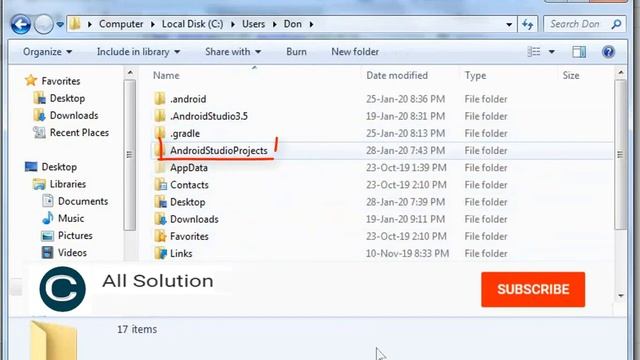Viewport: 640px width, 360px height.
Task: Select the .AndroidStudio3.5 folder icon
Action: [160, 116]
